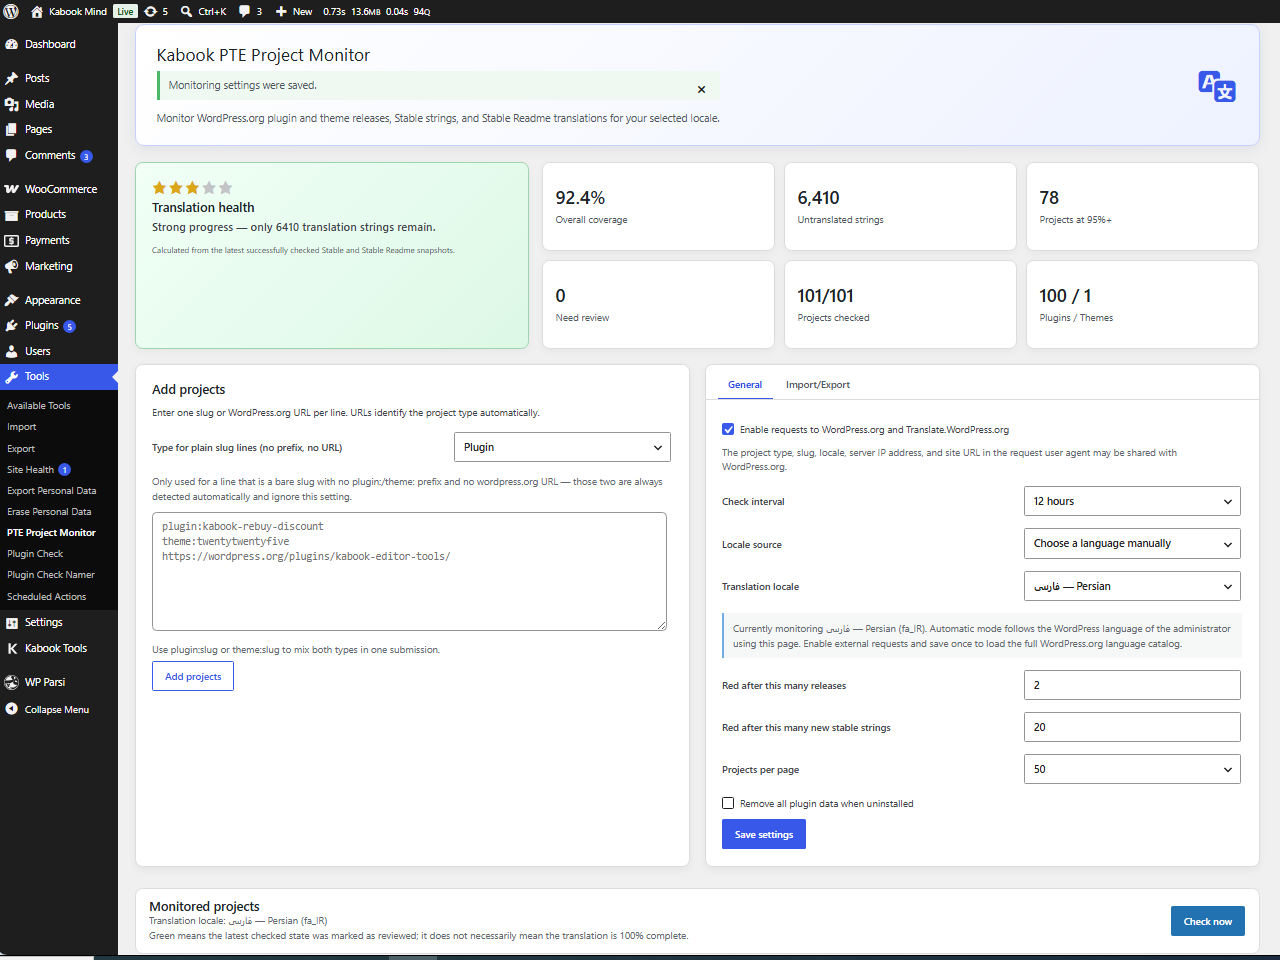Screen dimensions: 1280x960
Task: Open the Users menu
Action: point(59,351)
